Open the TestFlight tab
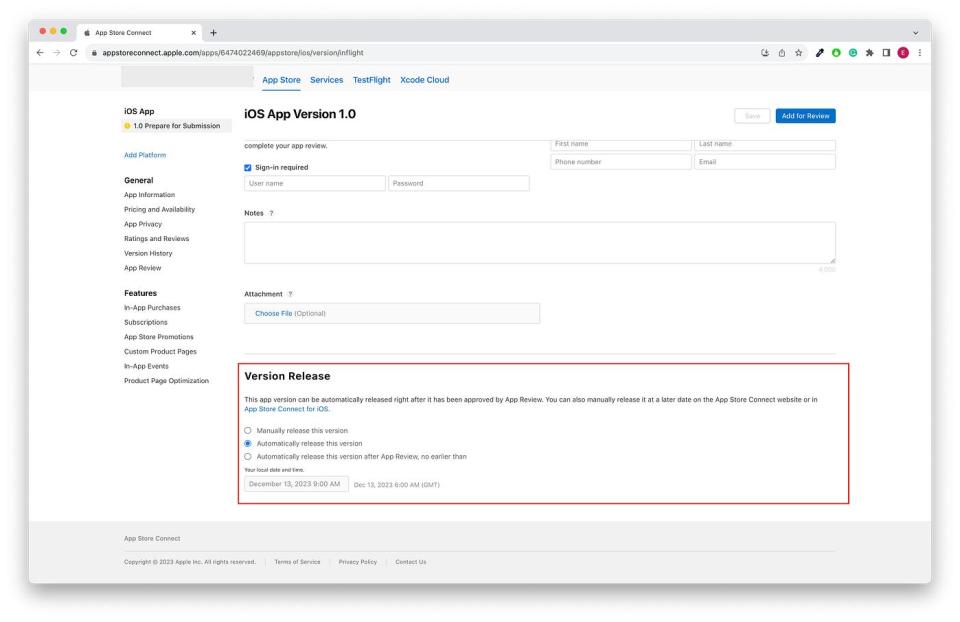Viewport: 960px width, 622px height. pyautogui.click(x=372, y=80)
